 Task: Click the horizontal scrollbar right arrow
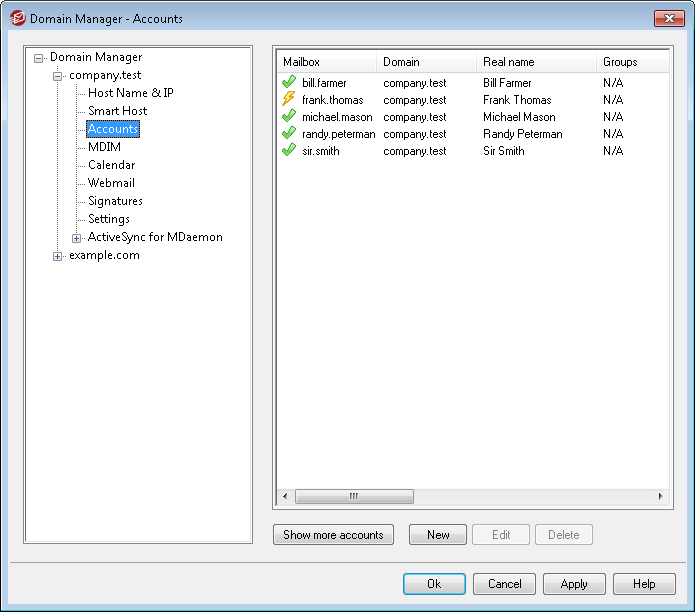tap(659, 496)
